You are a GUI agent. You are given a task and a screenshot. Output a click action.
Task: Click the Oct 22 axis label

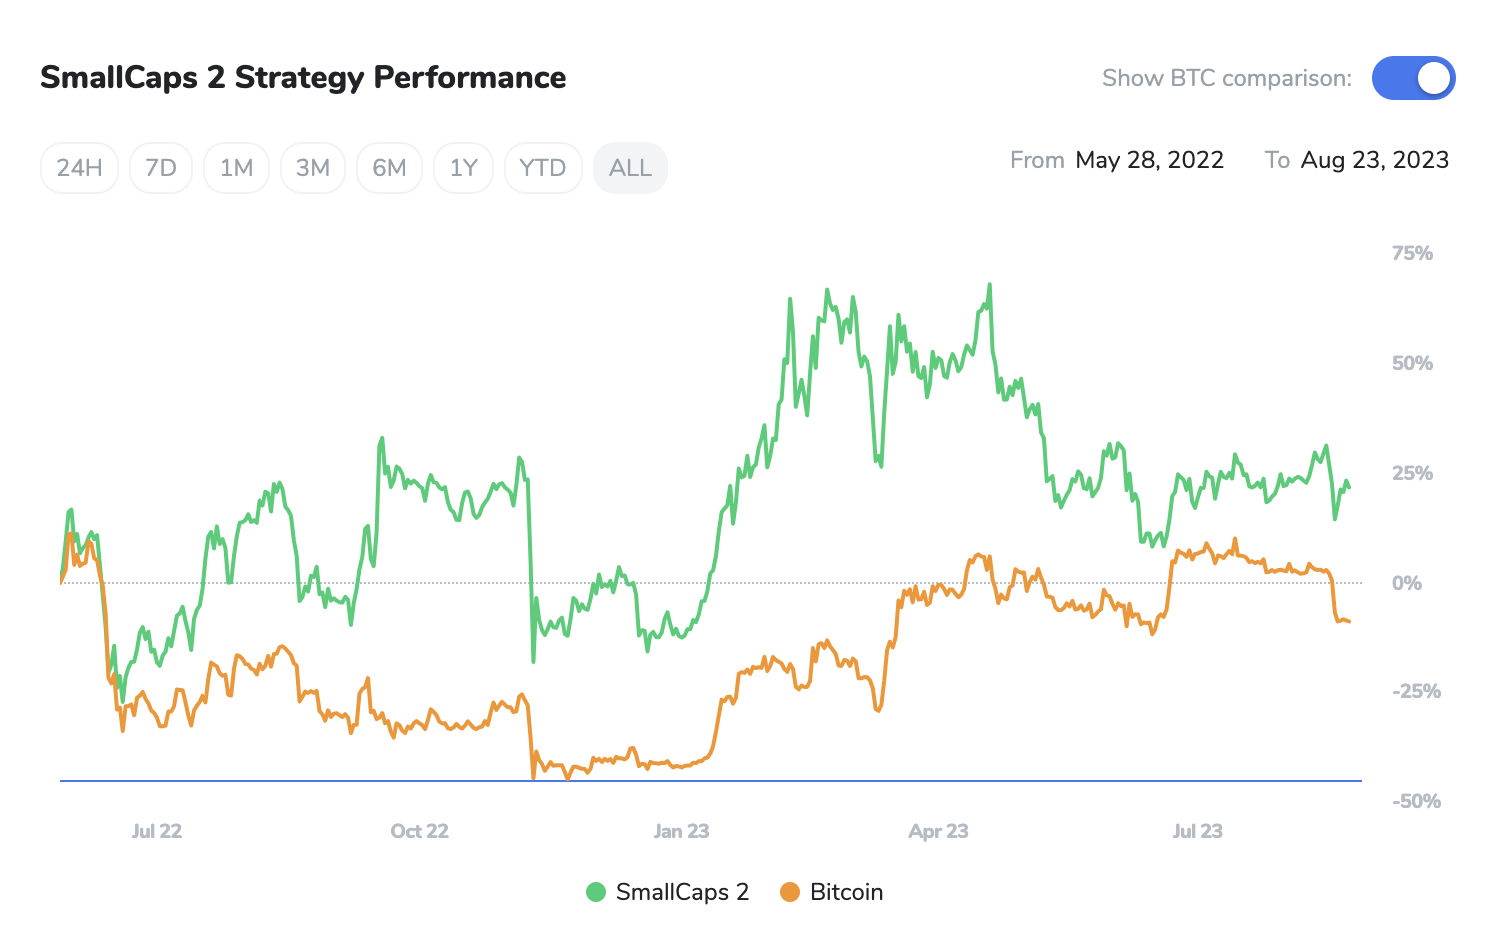[x=419, y=831]
